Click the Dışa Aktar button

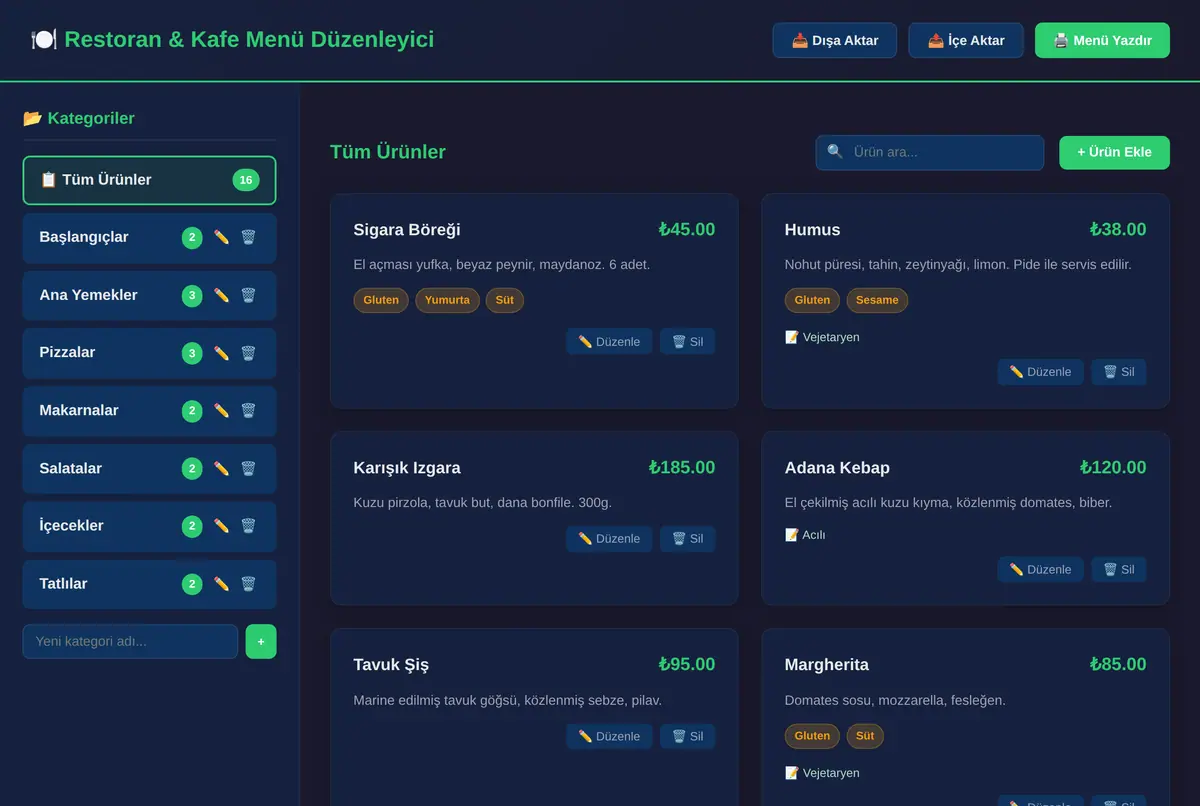coord(834,41)
